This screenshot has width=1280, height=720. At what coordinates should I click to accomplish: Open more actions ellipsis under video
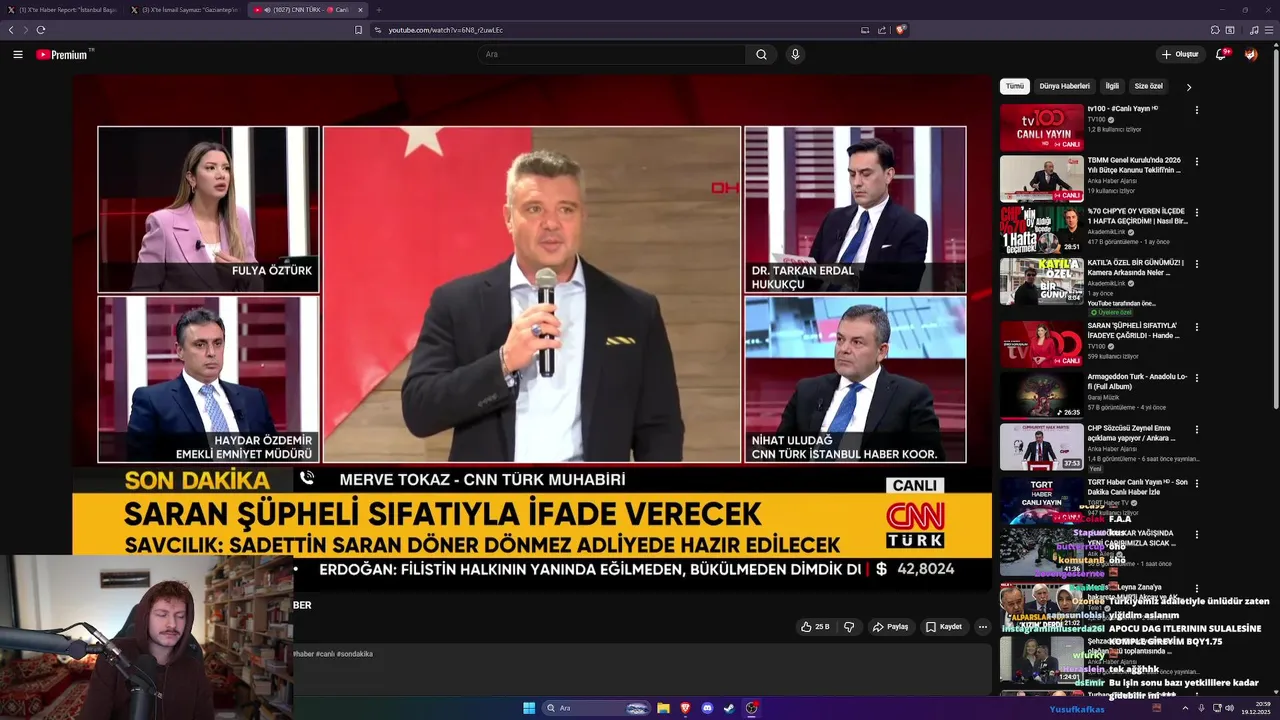click(983, 627)
